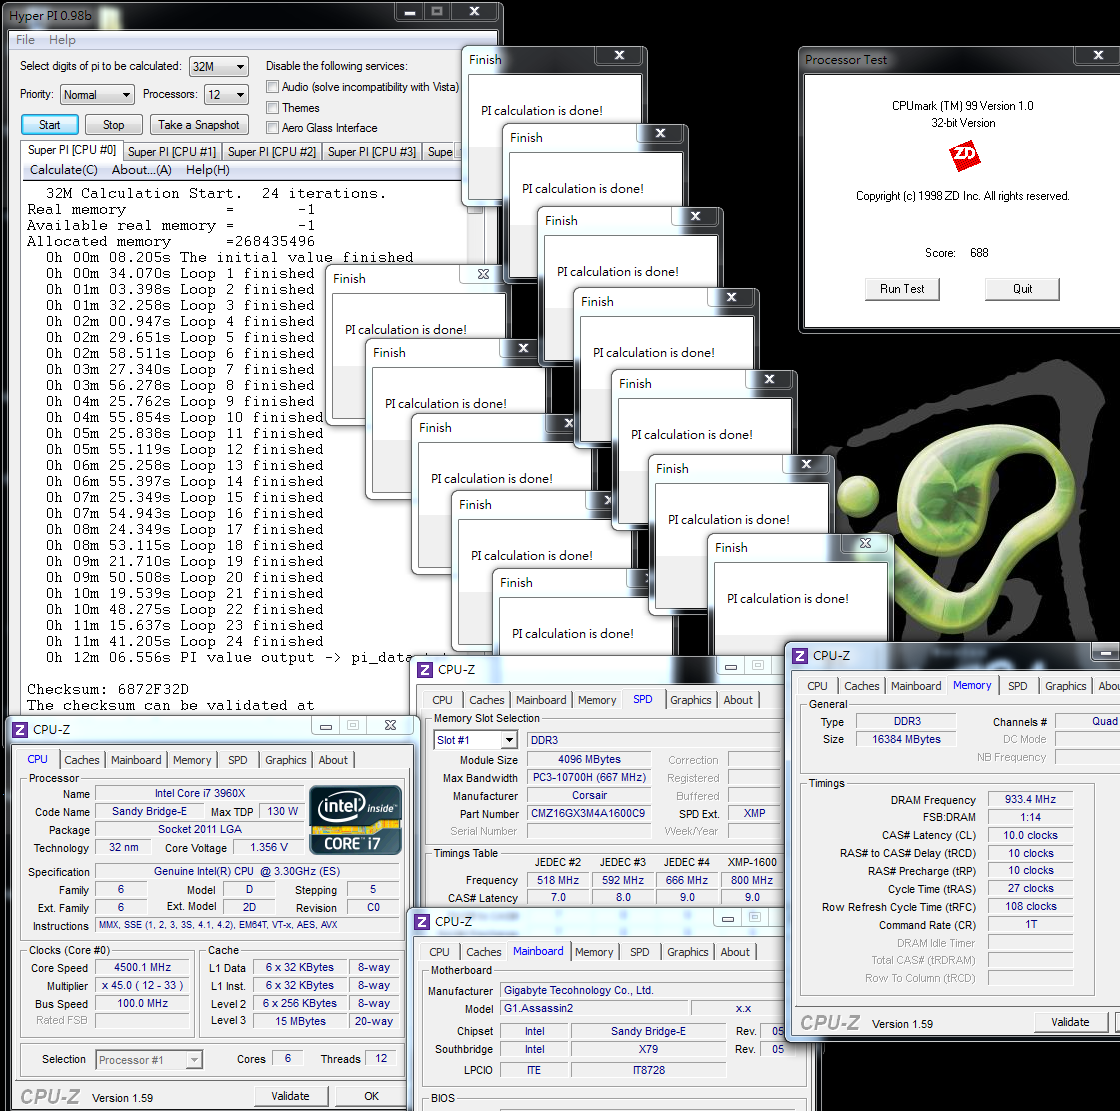Click the Stop button in Hyper PI
This screenshot has width=1120, height=1111.
[x=114, y=125]
